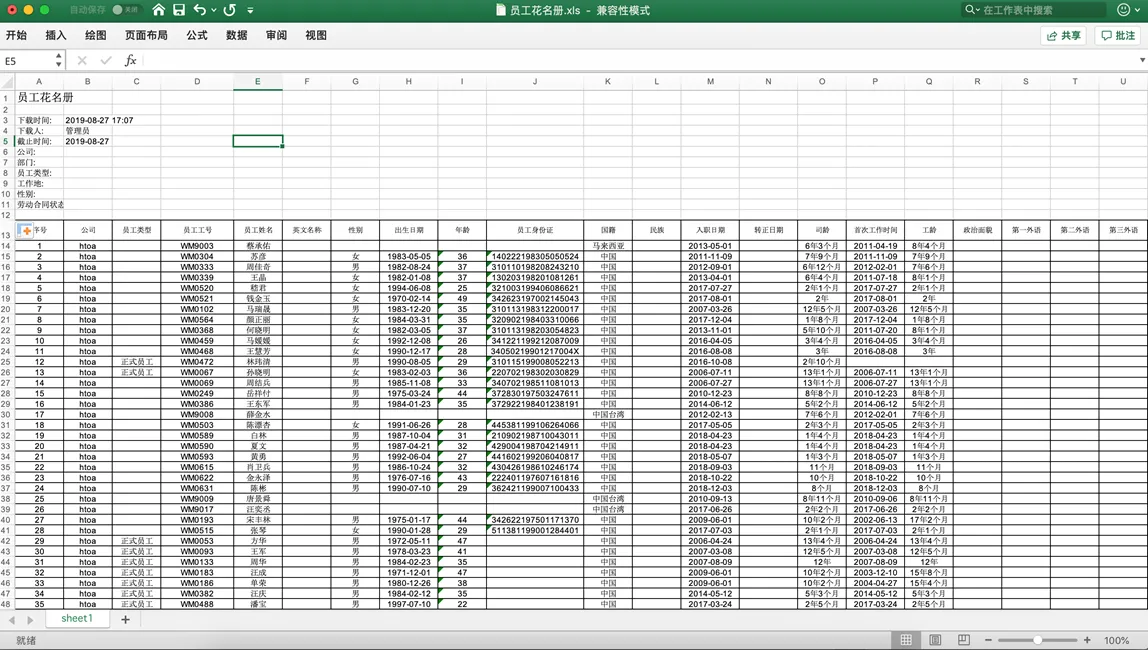Expand the formula bar with the arrow
Screen dimensions: 1148x650
[x=1141, y=61]
